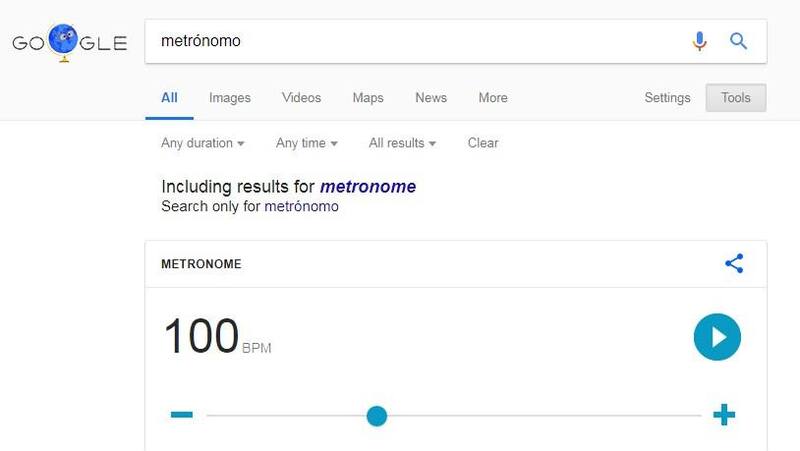Expand the All results dropdown
Image resolution: width=800 pixels, height=451 pixels.
(402, 143)
